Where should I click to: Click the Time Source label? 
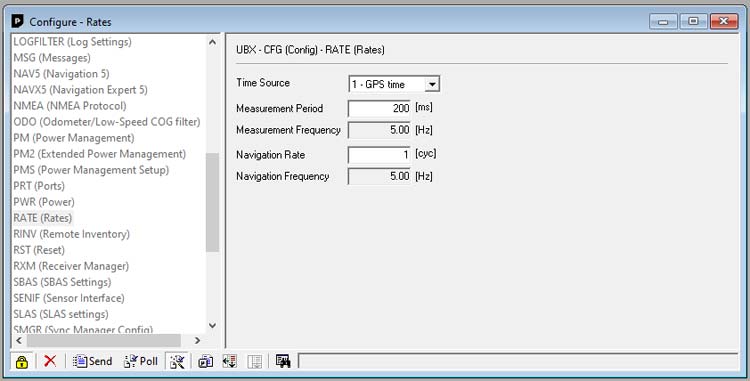coord(263,83)
